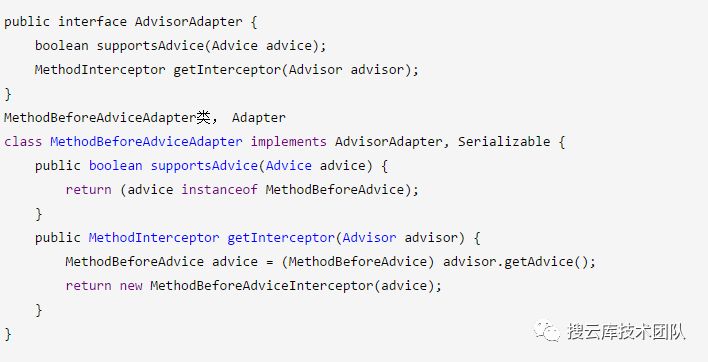Screen dimensions: 708x362
Task: Click the 'Adapter' word after the comma
Action: pyautogui.click(x=259, y=118)
